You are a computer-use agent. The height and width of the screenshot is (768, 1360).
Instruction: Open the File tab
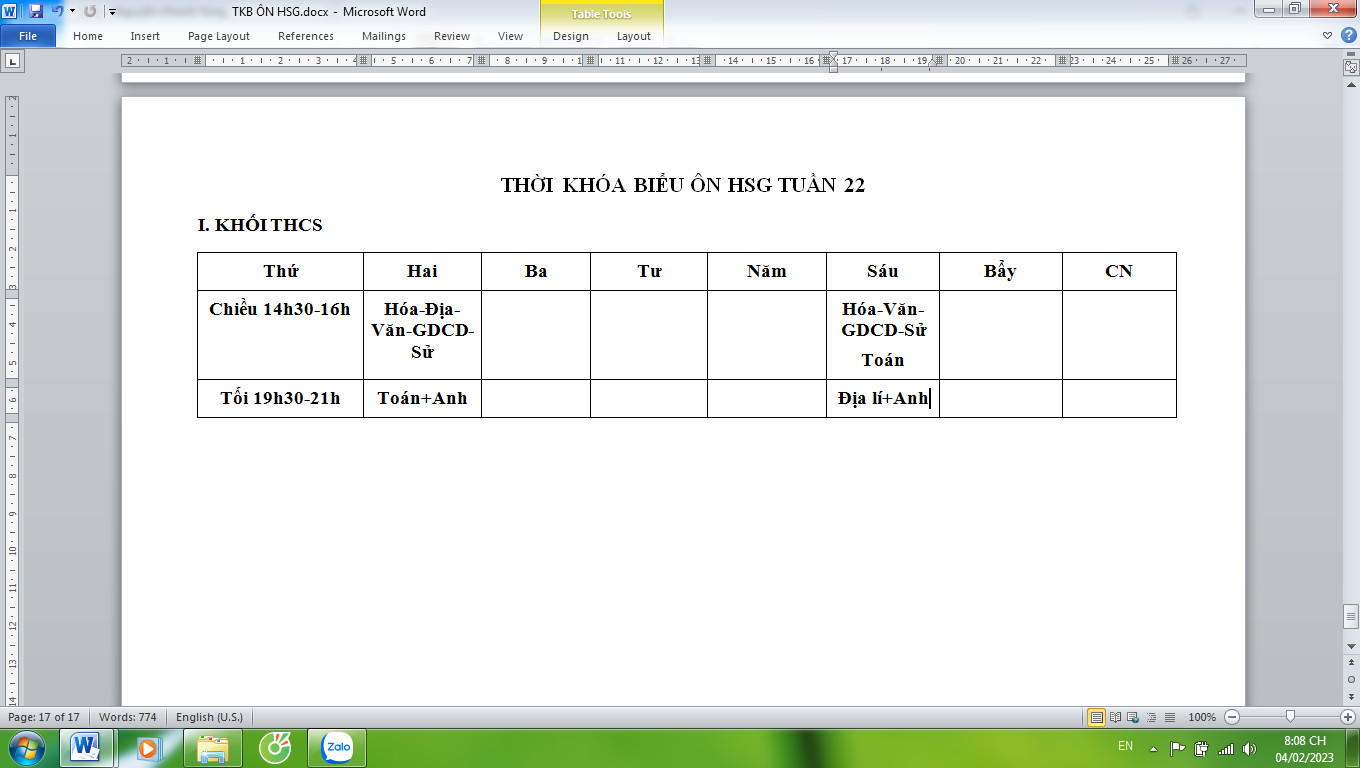[x=28, y=36]
